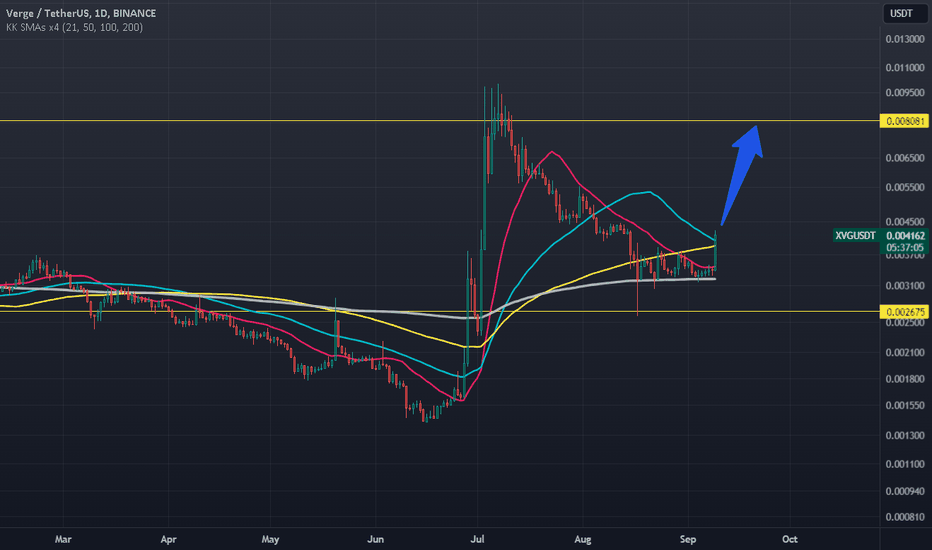932x550 pixels.
Task: Click the Jul label on time axis
Action: pos(477,539)
